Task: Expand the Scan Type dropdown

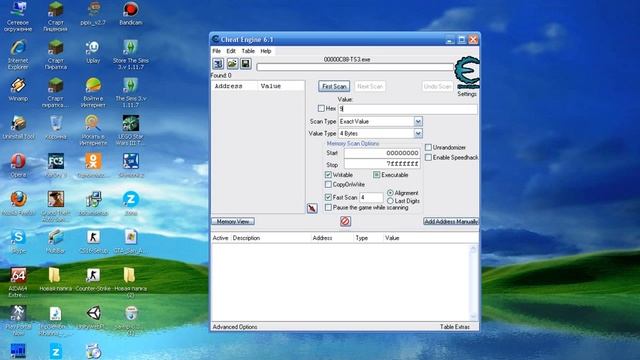Action: [x=418, y=121]
